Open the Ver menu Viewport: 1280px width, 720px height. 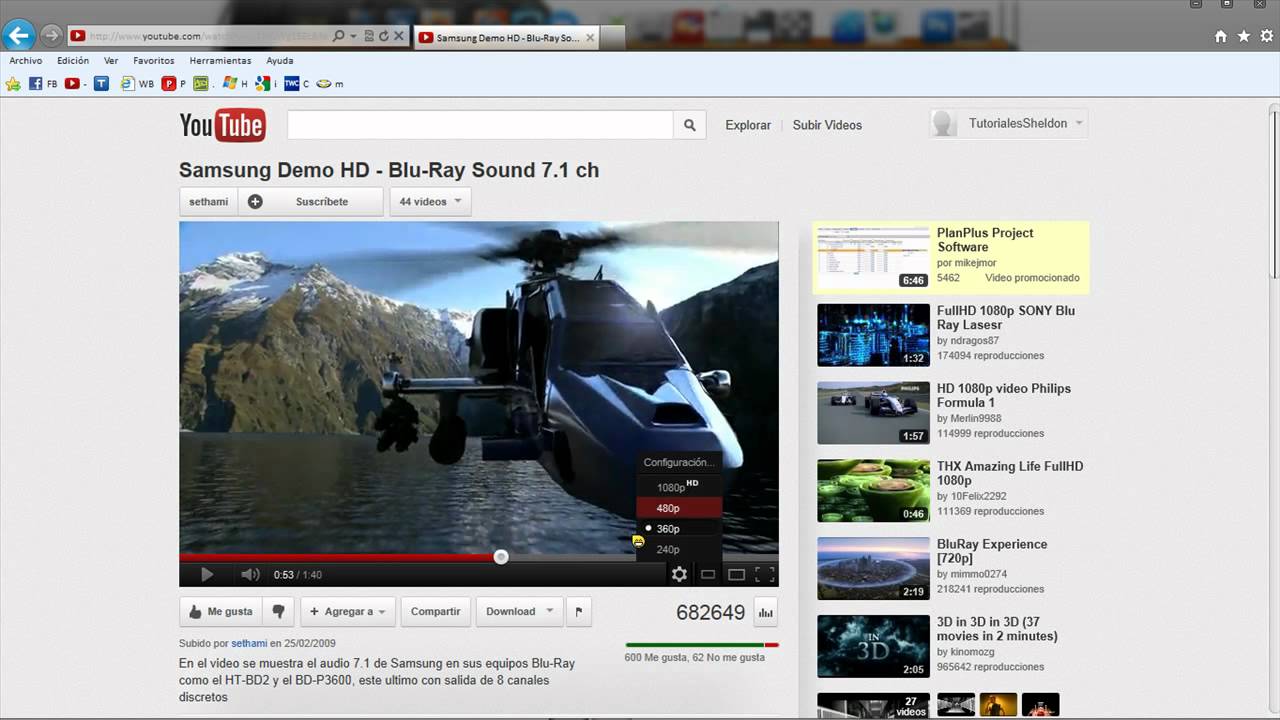(x=111, y=60)
